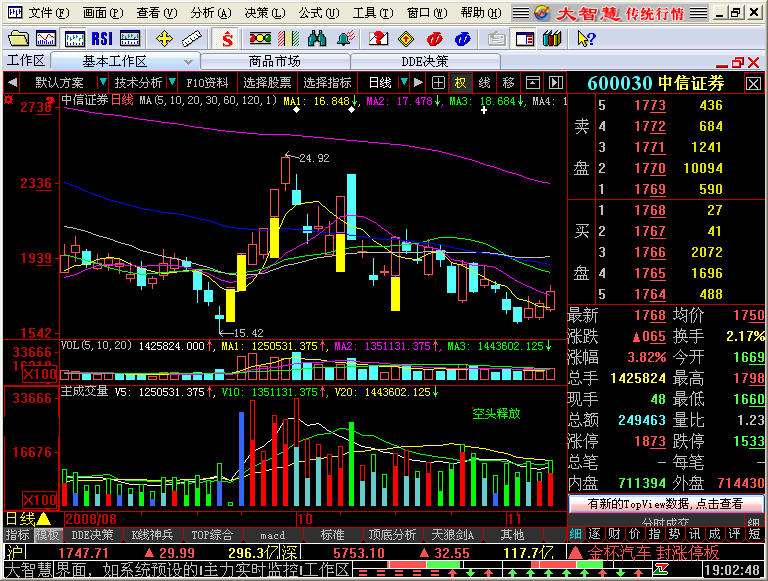This screenshot has width=768, height=581.
Task: Select the 天狼剑A template tab
Action: point(452,534)
